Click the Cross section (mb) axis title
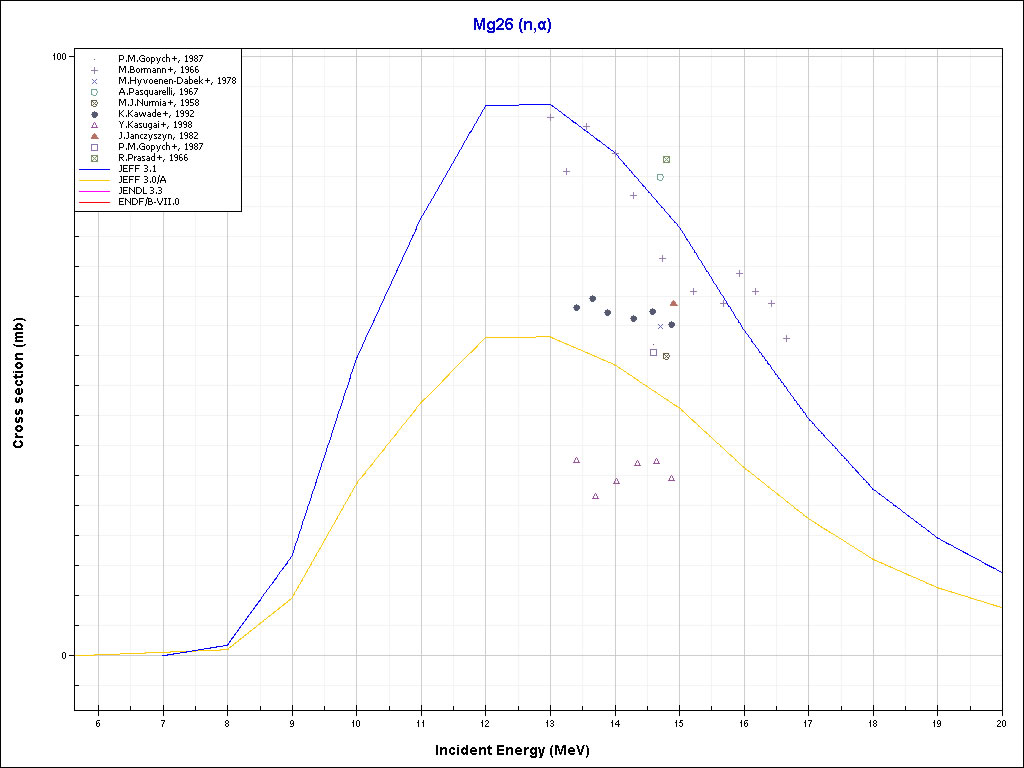Viewport: 1024px width, 768px height. 18,384
